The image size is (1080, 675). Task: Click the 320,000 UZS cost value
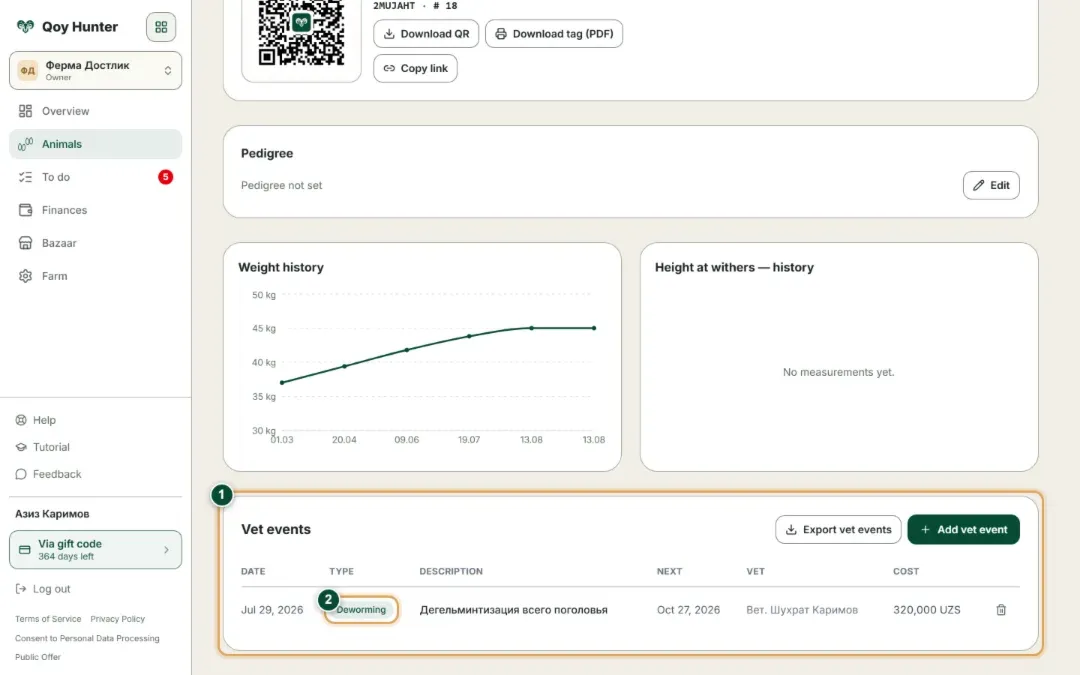926,610
